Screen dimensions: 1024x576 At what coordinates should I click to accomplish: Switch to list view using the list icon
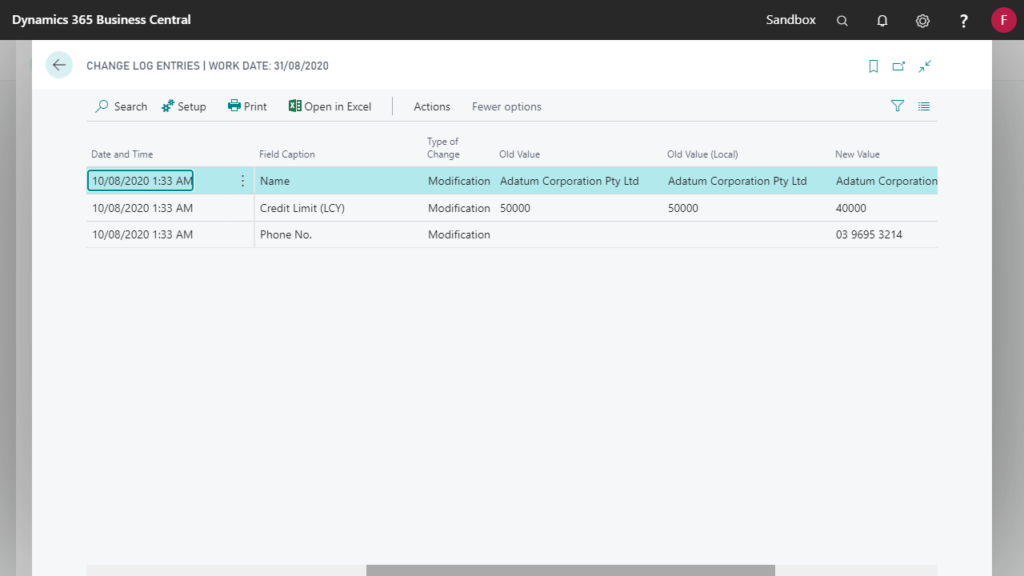click(923, 106)
